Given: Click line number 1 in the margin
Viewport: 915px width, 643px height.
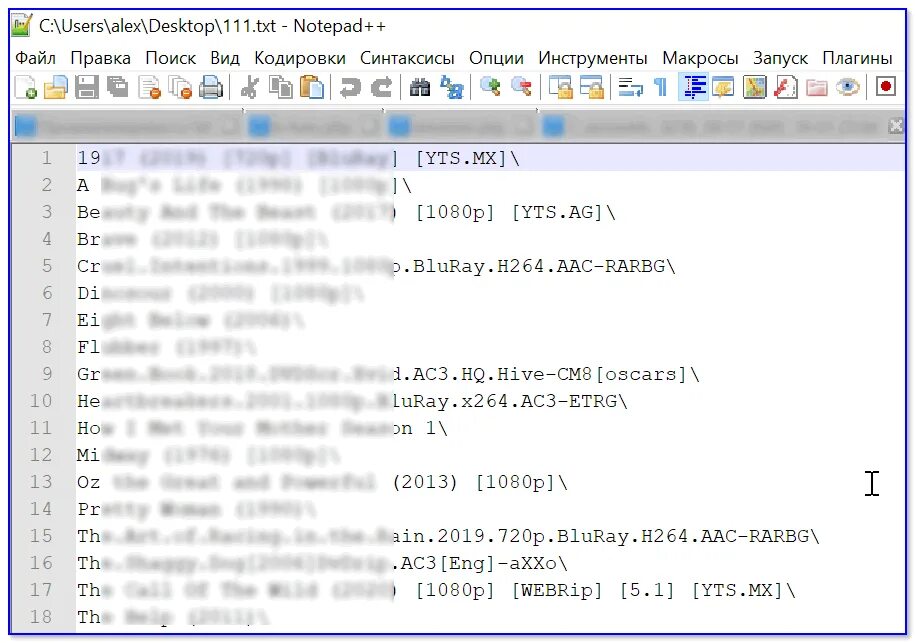Looking at the screenshot, I should click(x=46, y=158).
